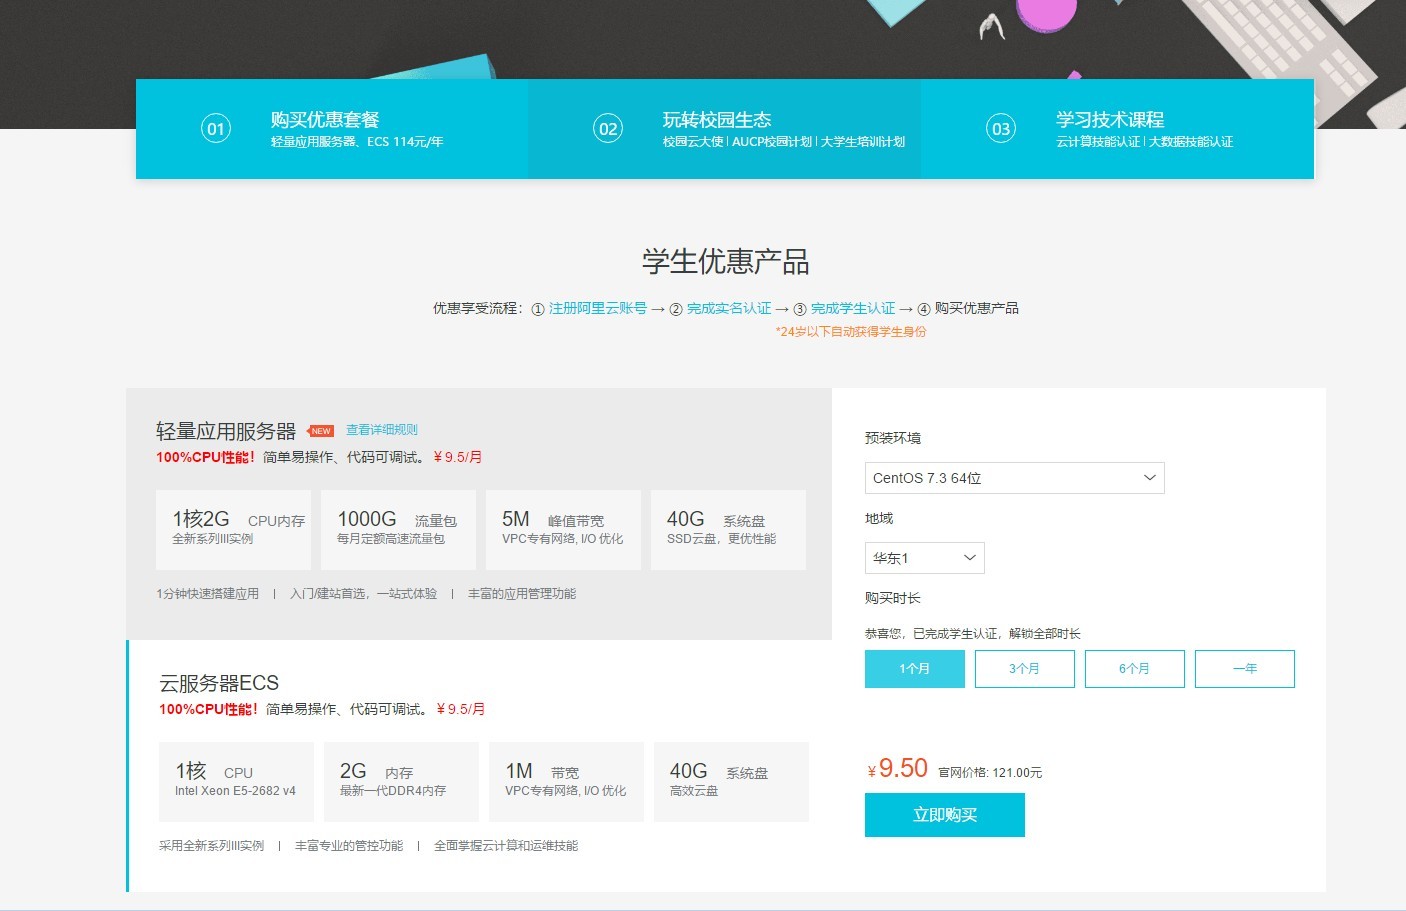This screenshot has width=1406, height=911.
Task: Click the 1核2G CPU内存 spec card
Action: pos(233,530)
